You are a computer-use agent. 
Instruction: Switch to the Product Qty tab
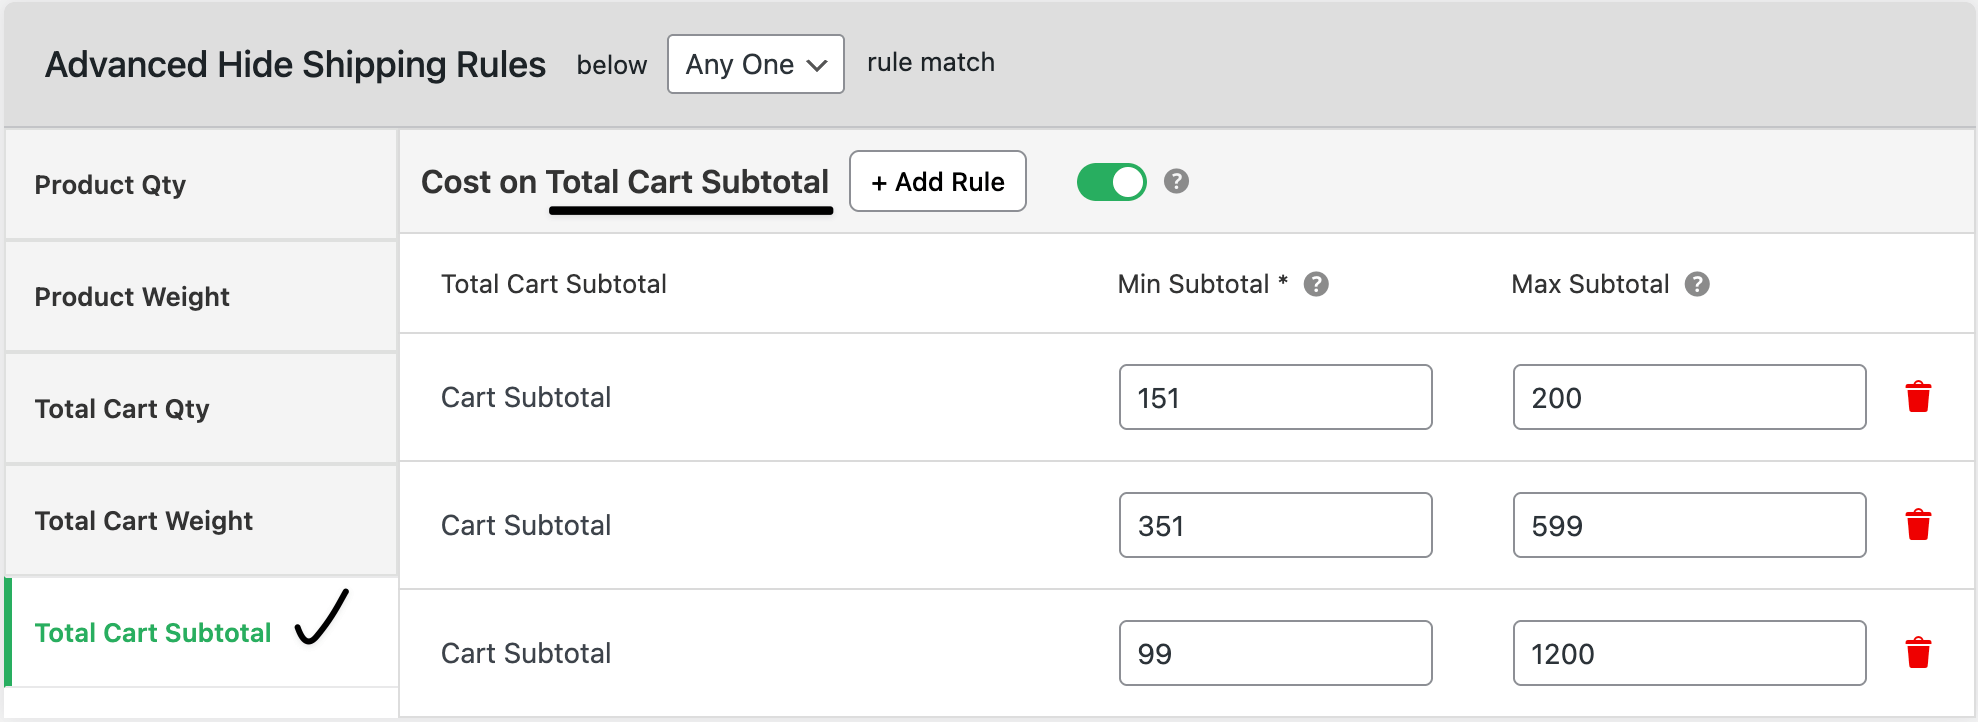110,184
